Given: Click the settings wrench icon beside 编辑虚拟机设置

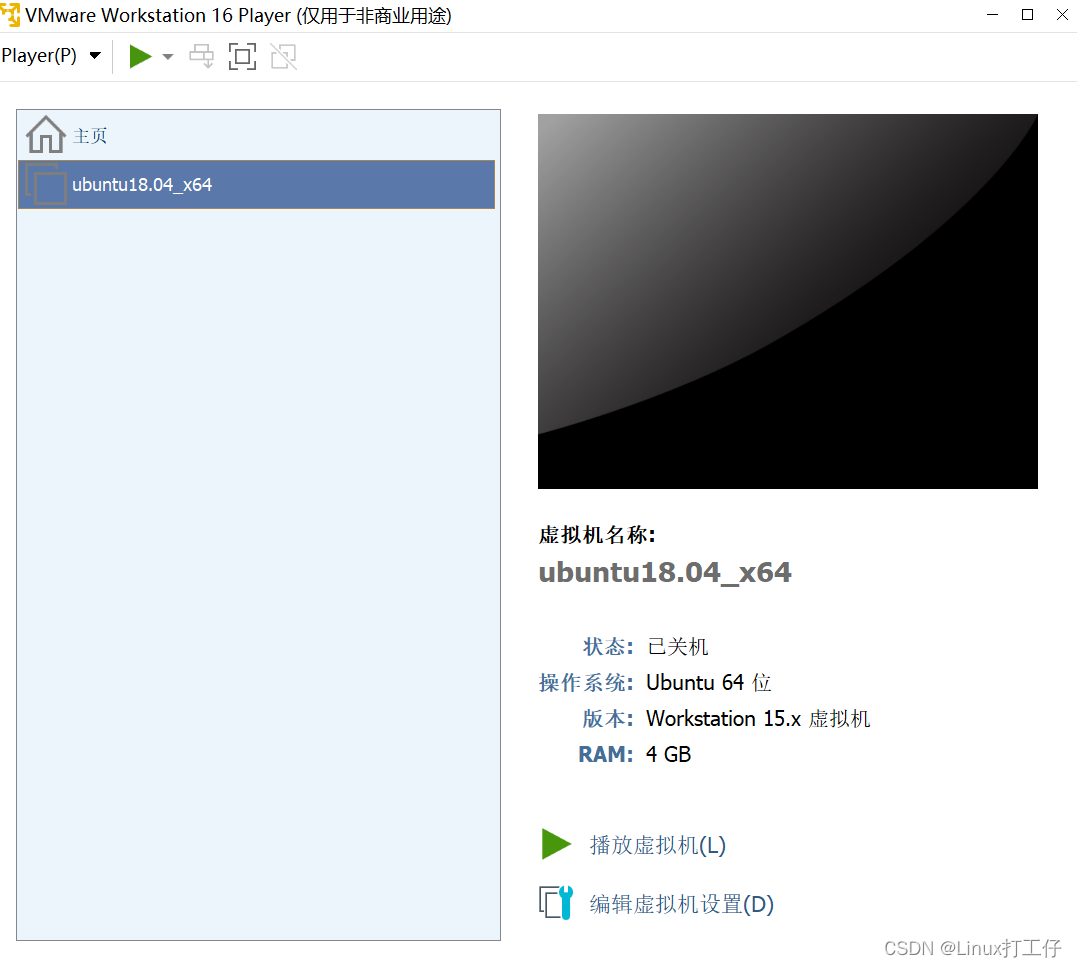Looking at the screenshot, I should pyautogui.click(x=556, y=902).
